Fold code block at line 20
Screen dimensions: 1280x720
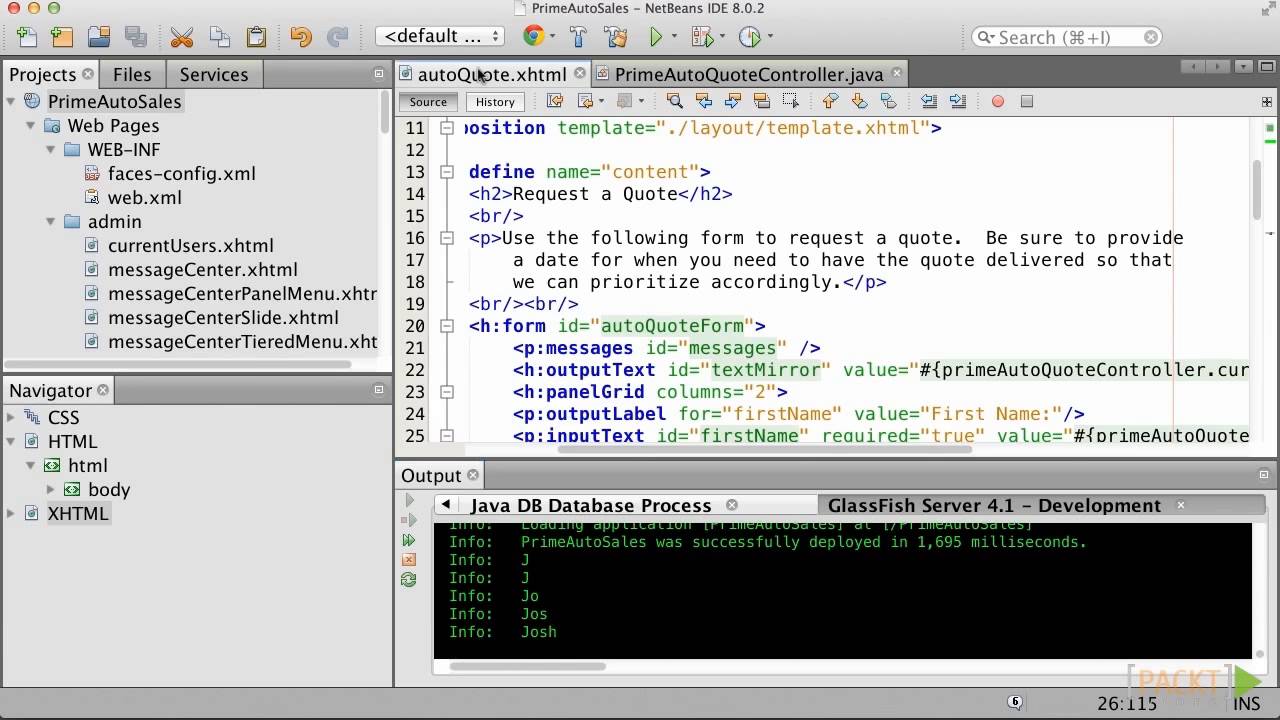[x=447, y=325]
